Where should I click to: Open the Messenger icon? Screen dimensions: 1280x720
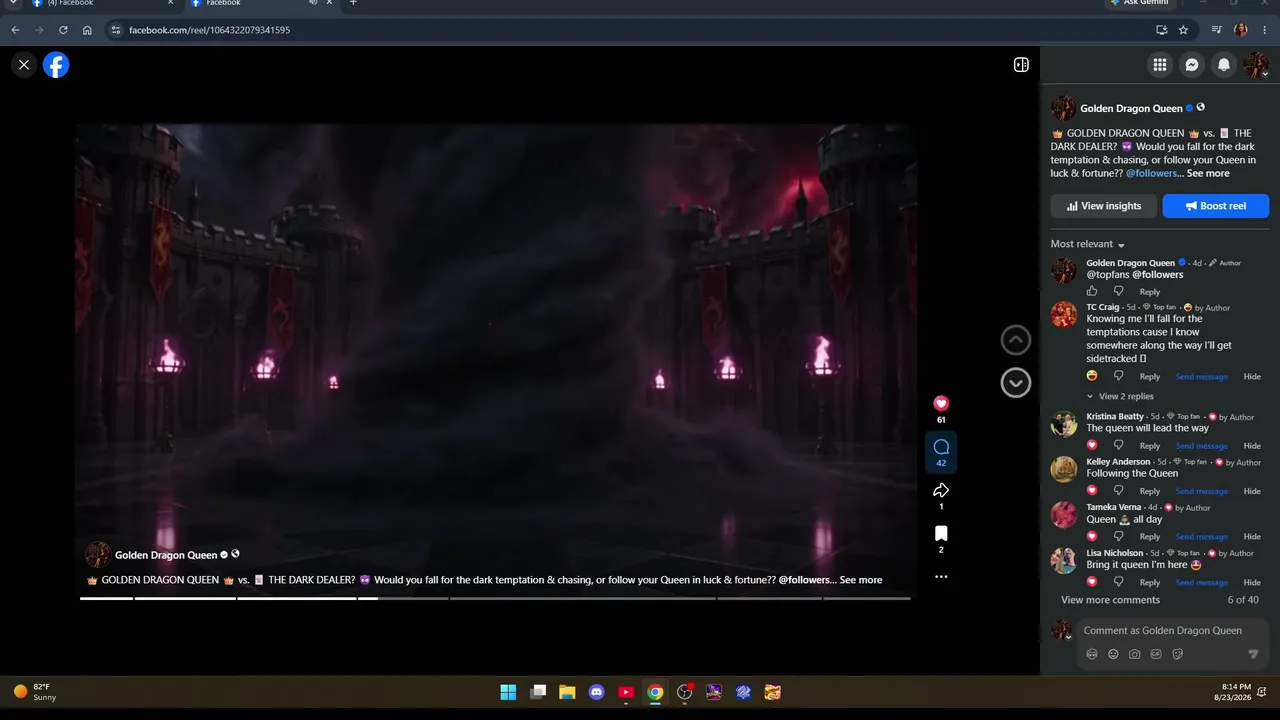pos(1192,65)
